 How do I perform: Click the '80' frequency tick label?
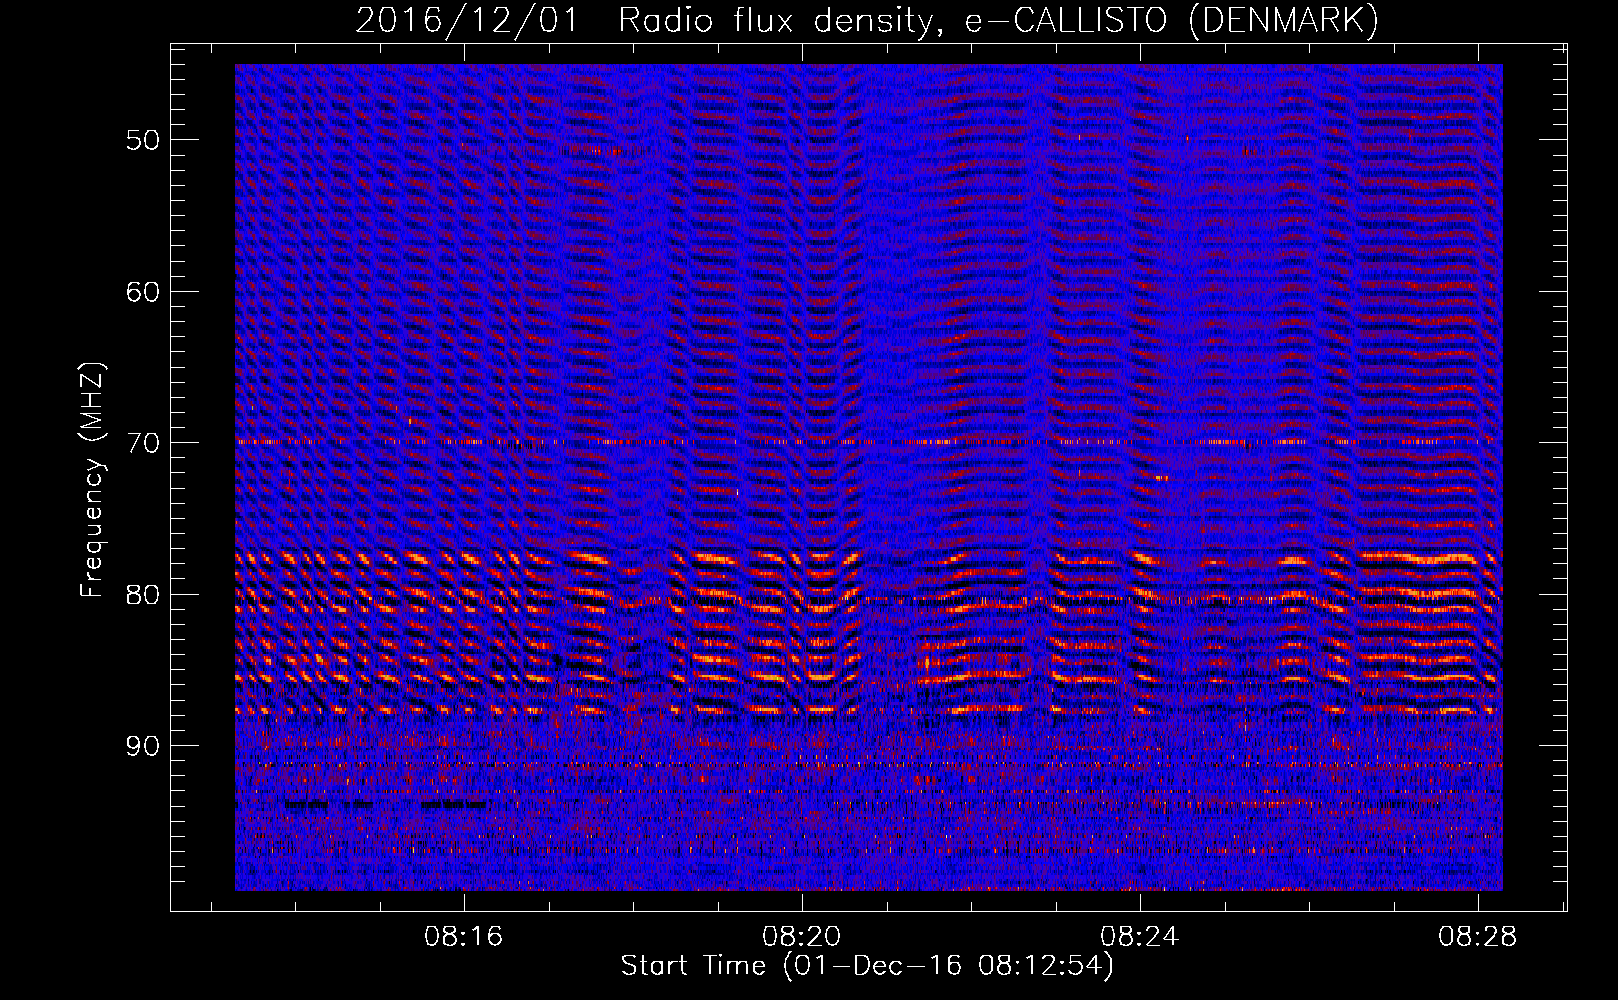143,595
